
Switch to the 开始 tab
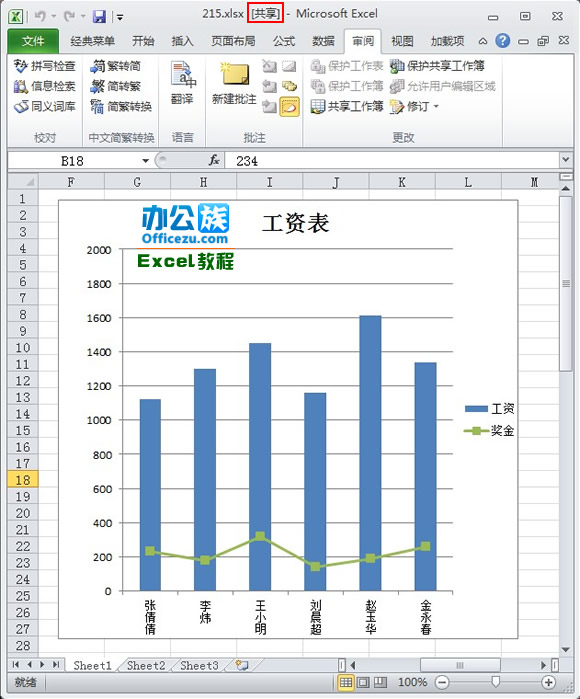tap(143, 41)
